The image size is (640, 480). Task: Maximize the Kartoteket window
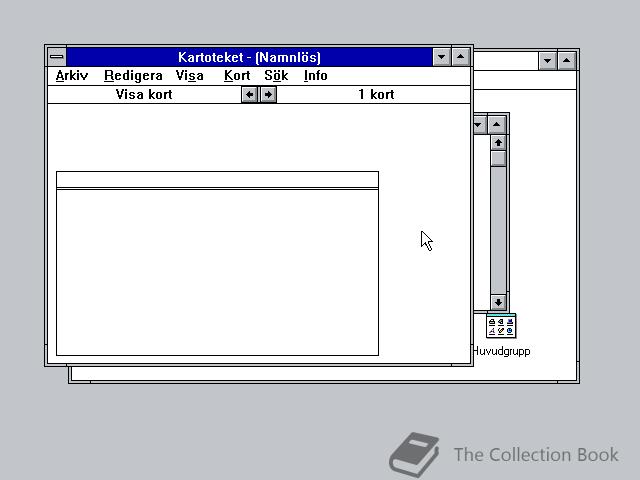(x=461, y=57)
